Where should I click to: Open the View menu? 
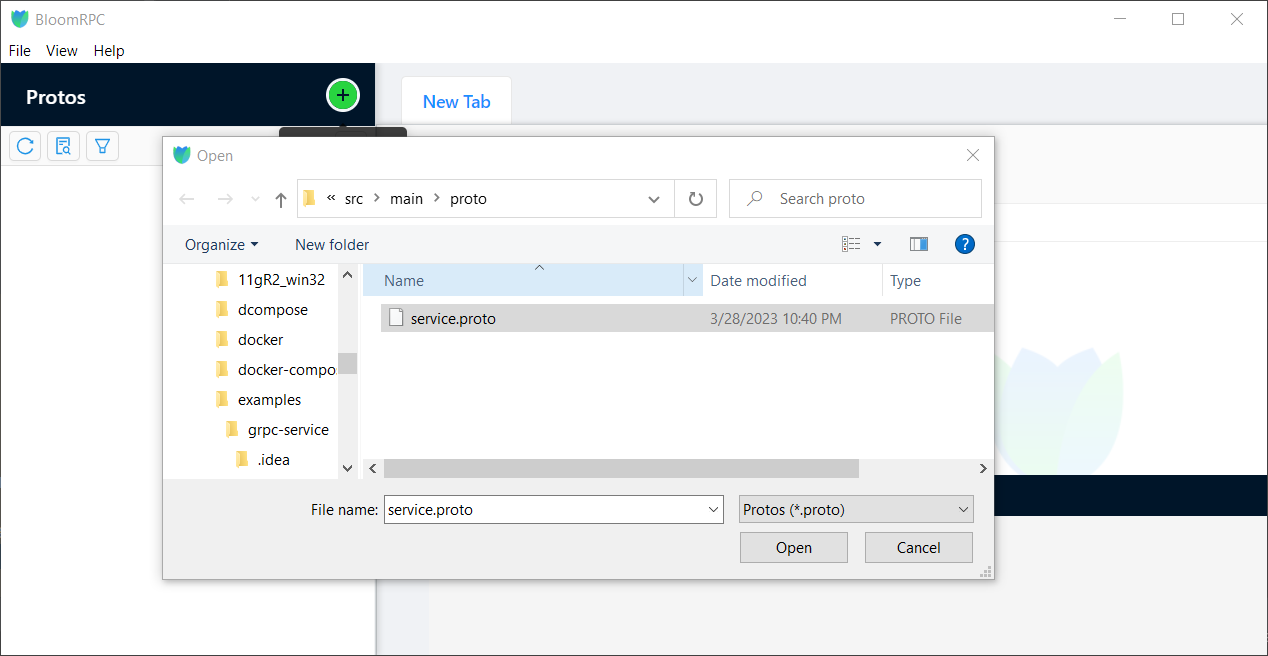coord(62,51)
